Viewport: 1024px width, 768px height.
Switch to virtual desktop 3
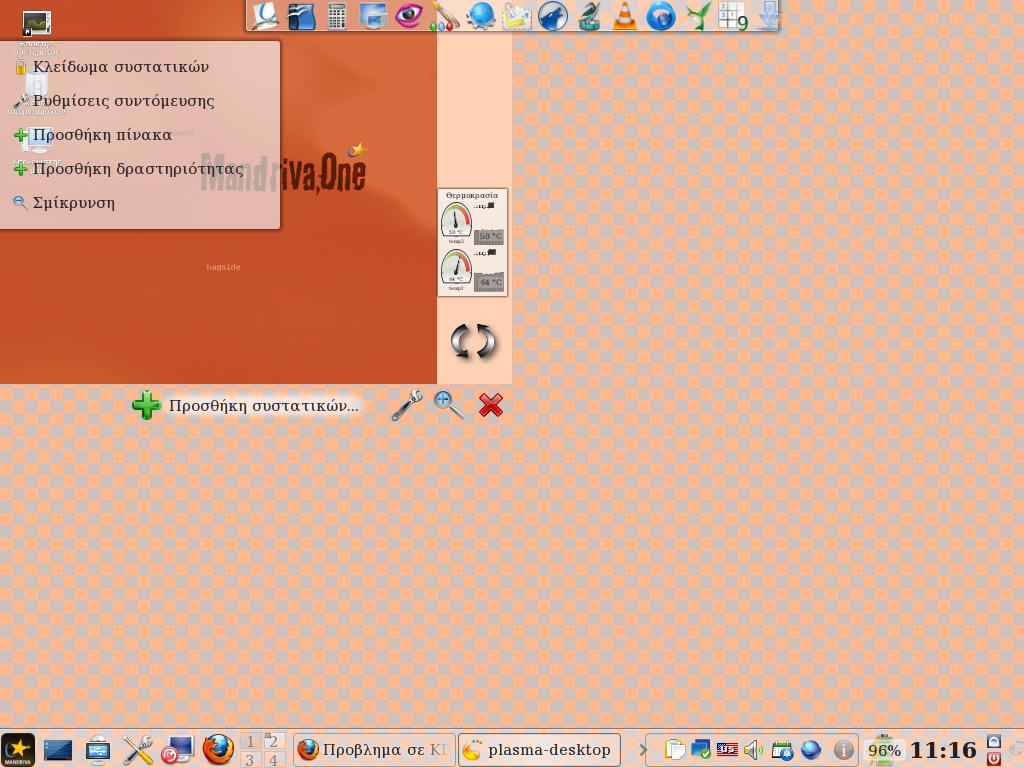(x=250, y=760)
